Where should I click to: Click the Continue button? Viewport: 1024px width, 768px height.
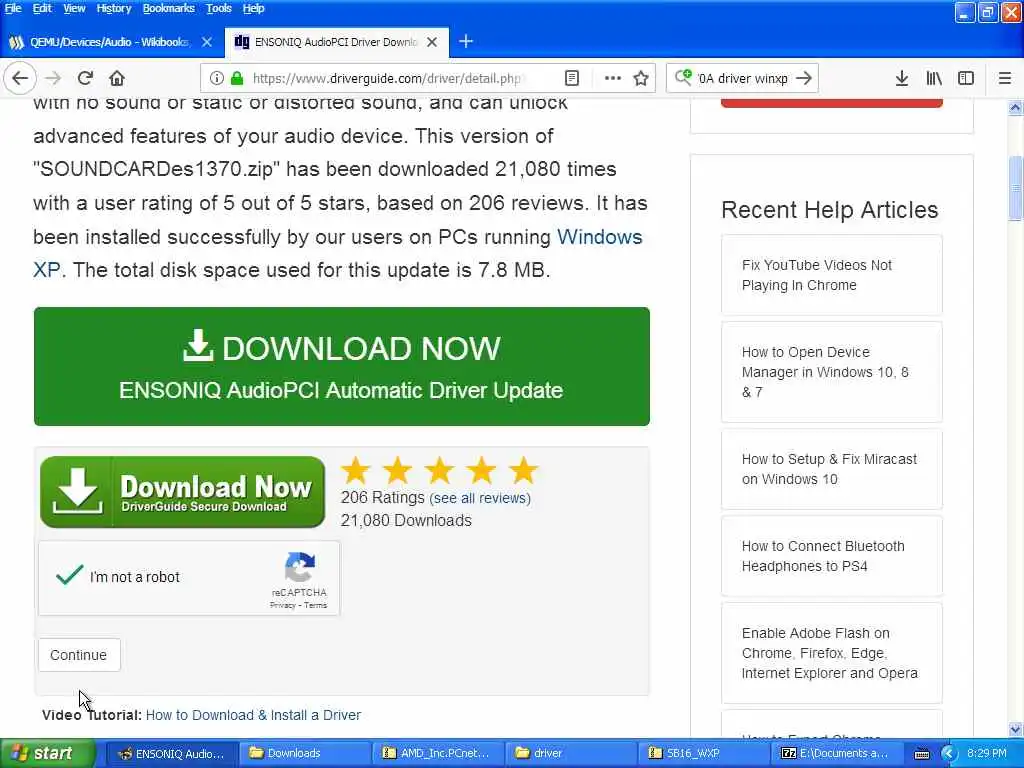click(79, 655)
